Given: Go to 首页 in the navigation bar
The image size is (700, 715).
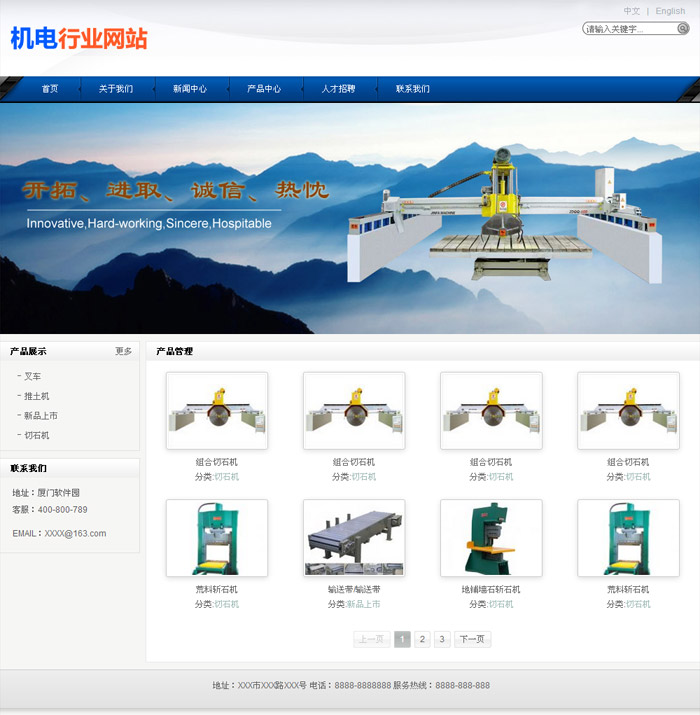Looking at the screenshot, I should click(x=50, y=89).
